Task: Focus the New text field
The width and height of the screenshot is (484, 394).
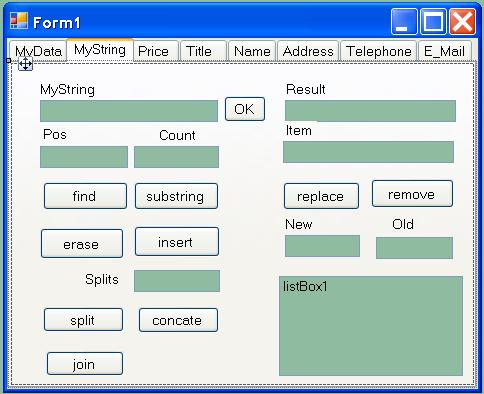Action: tap(322, 246)
